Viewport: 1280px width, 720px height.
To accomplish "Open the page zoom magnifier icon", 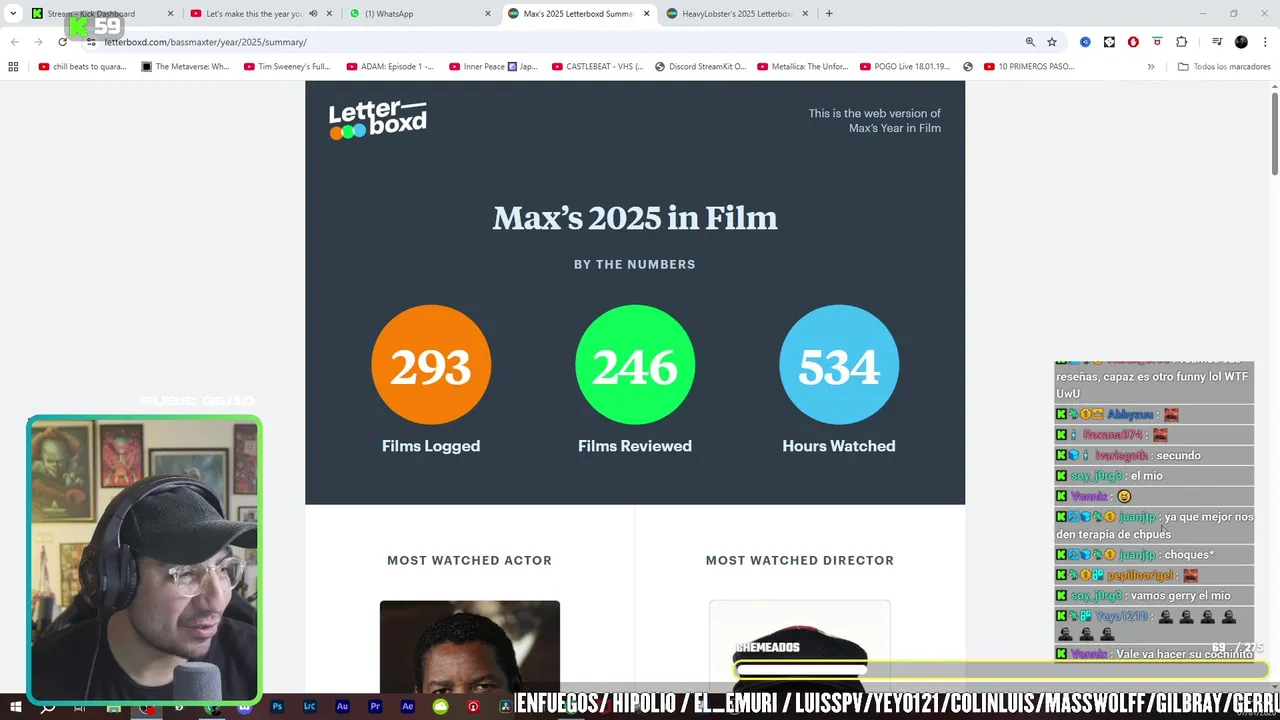I will (x=1030, y=42).
